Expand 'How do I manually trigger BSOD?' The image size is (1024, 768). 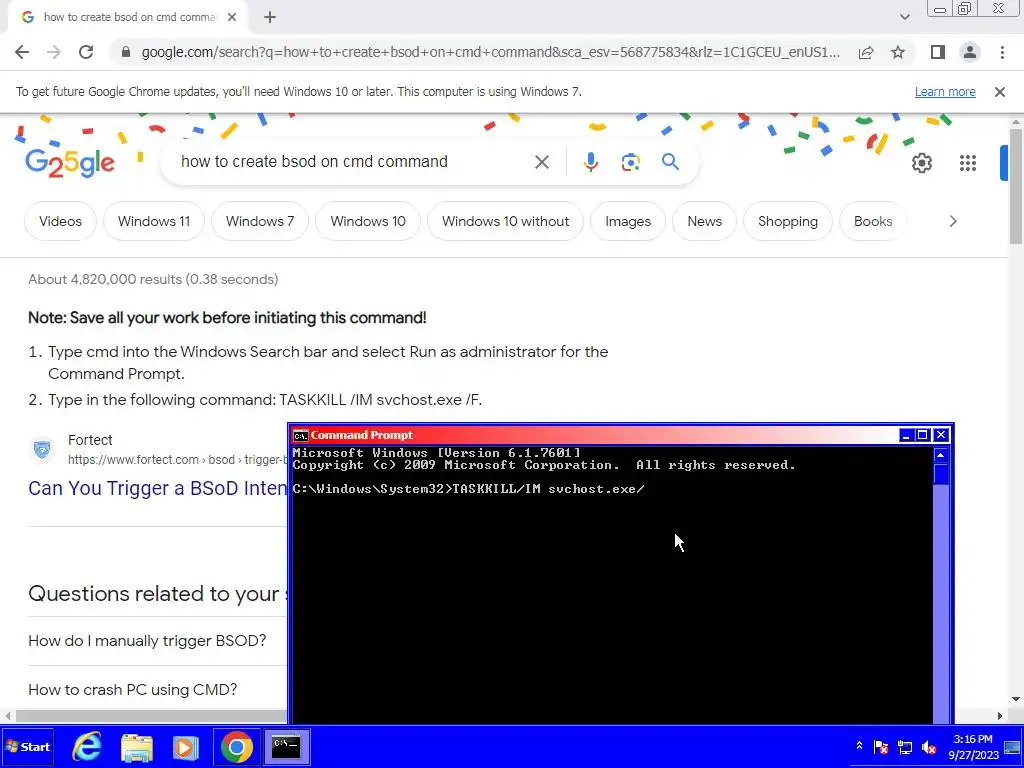click(147, 641)
